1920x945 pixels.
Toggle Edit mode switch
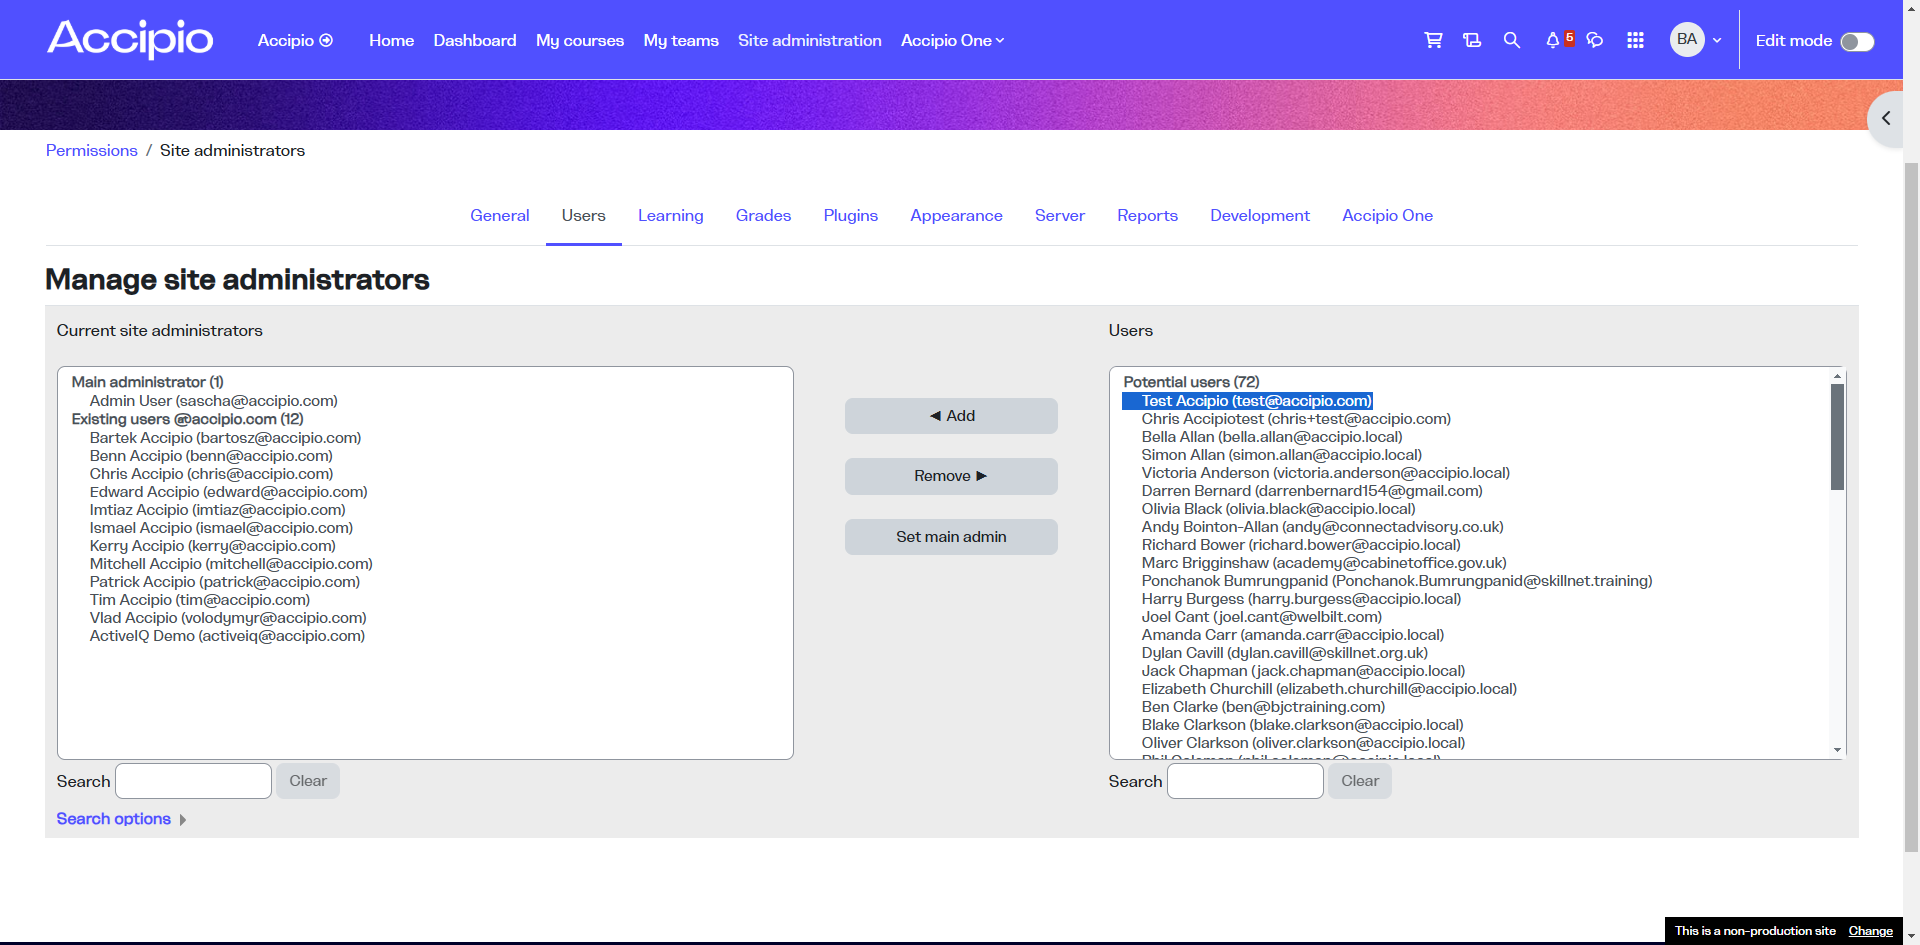1857,41
